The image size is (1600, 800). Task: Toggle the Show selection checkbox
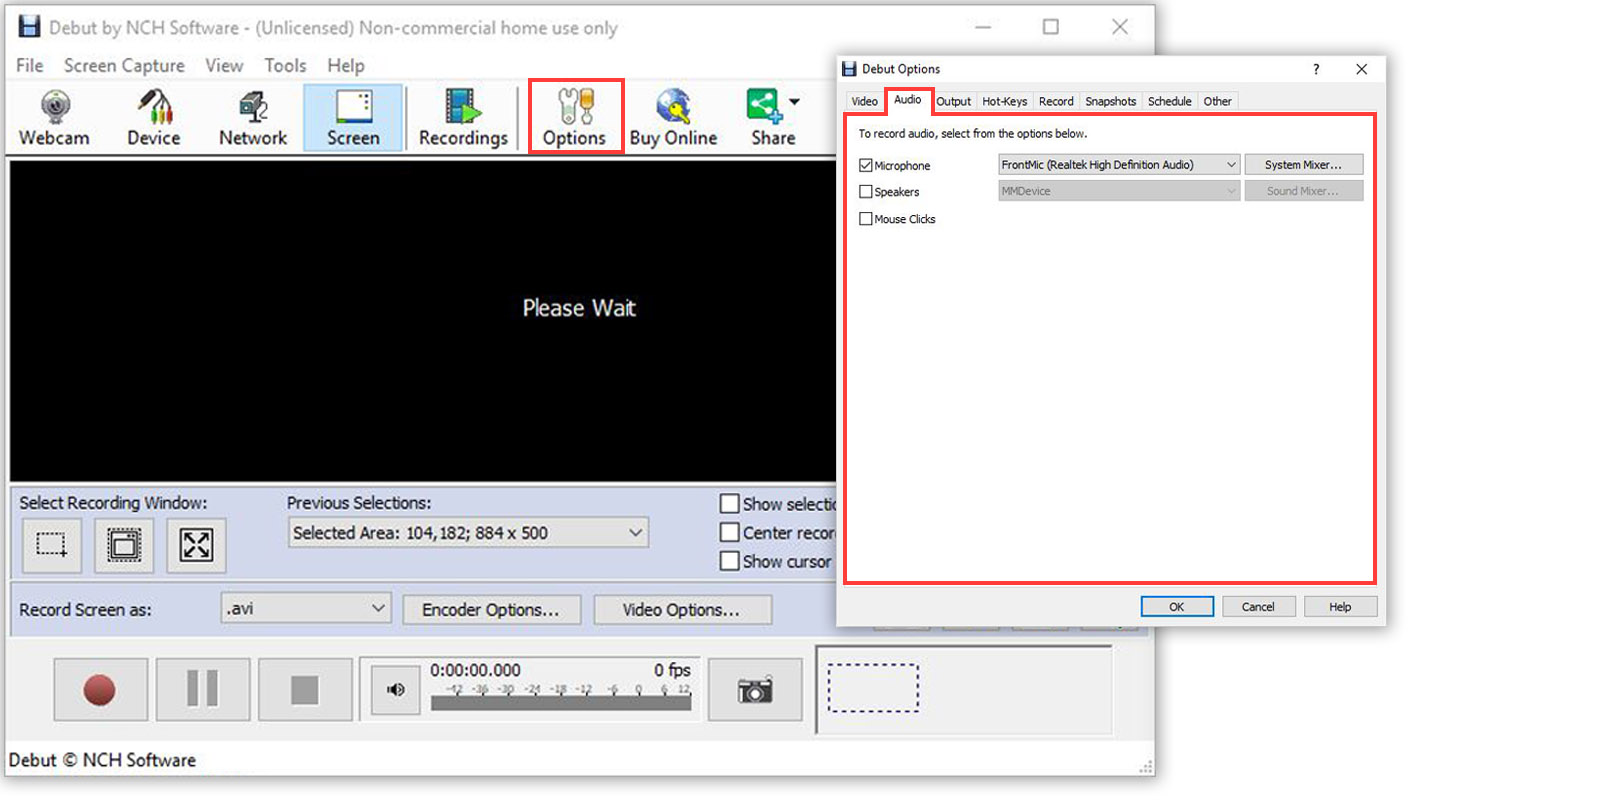coord(730,504)
